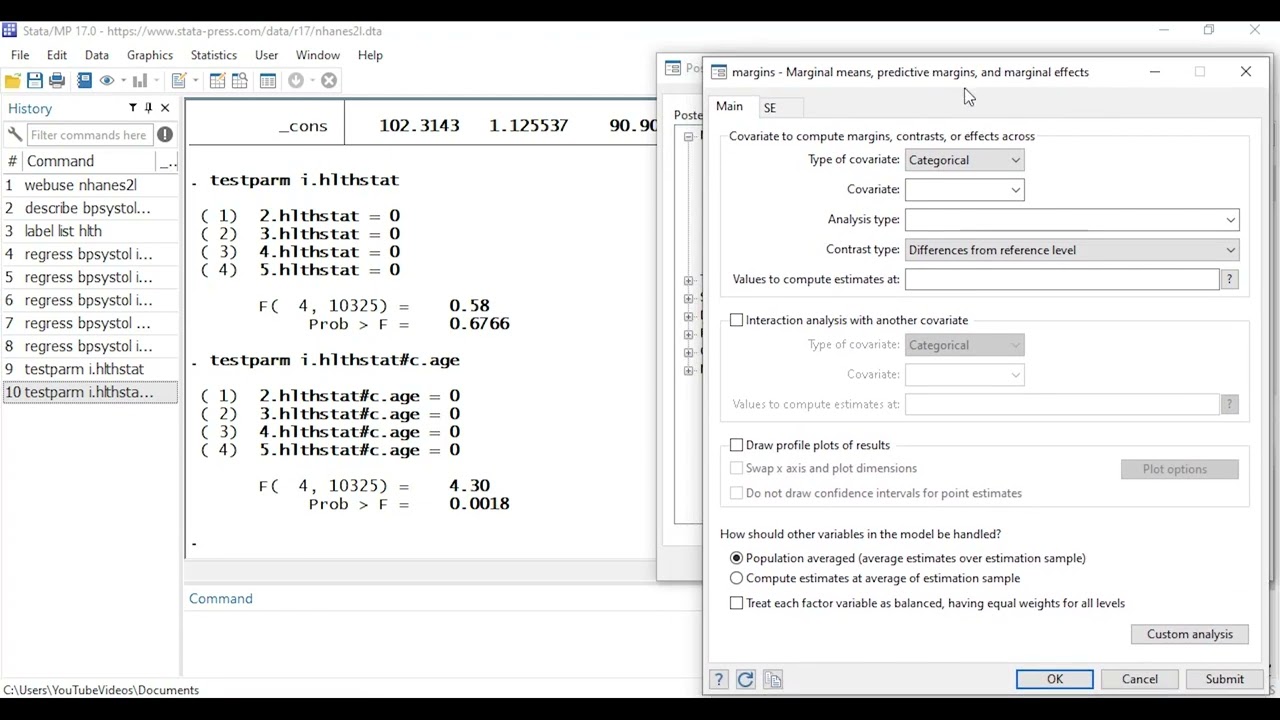
Task: Click the margins dialog title bar icon
Action: pos(718,72)
